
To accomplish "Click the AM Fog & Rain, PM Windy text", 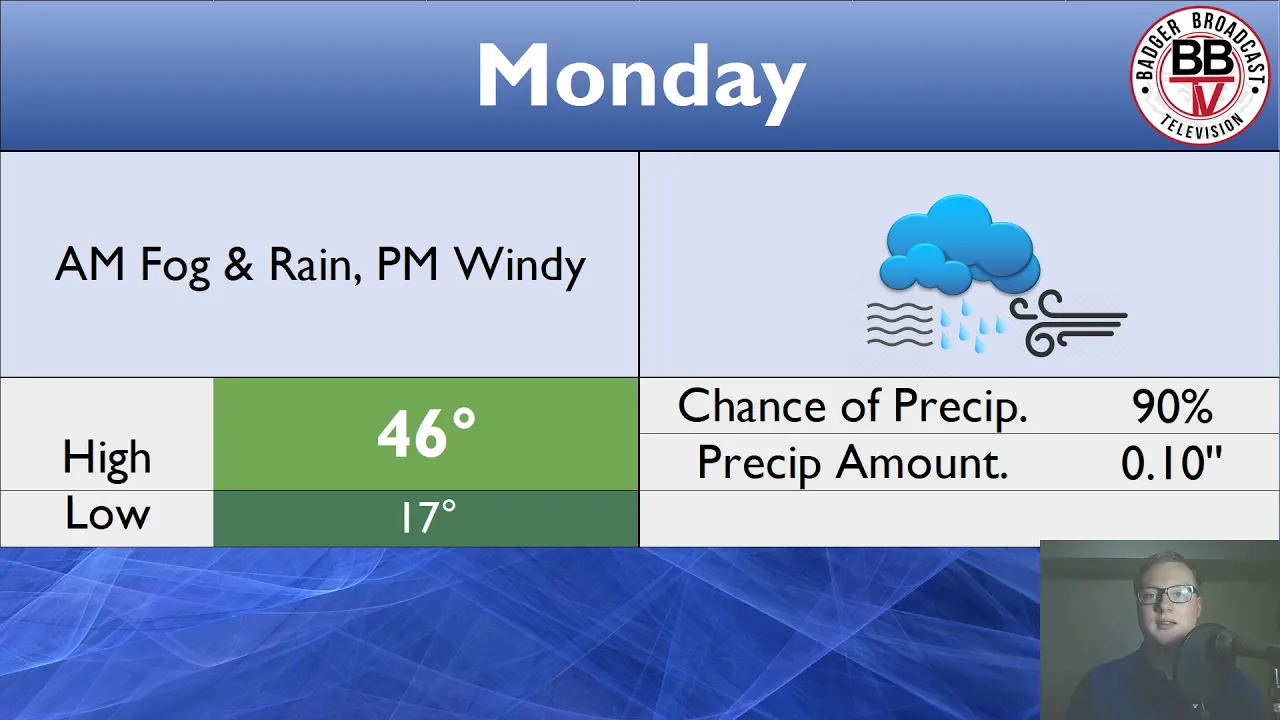I will coord(320,265).
